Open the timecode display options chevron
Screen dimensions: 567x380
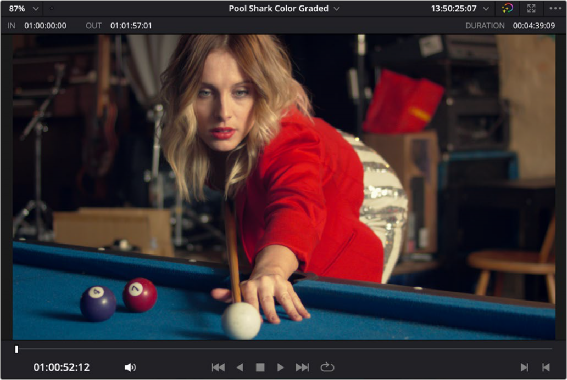pyautogui.click(x=486, y=9)
